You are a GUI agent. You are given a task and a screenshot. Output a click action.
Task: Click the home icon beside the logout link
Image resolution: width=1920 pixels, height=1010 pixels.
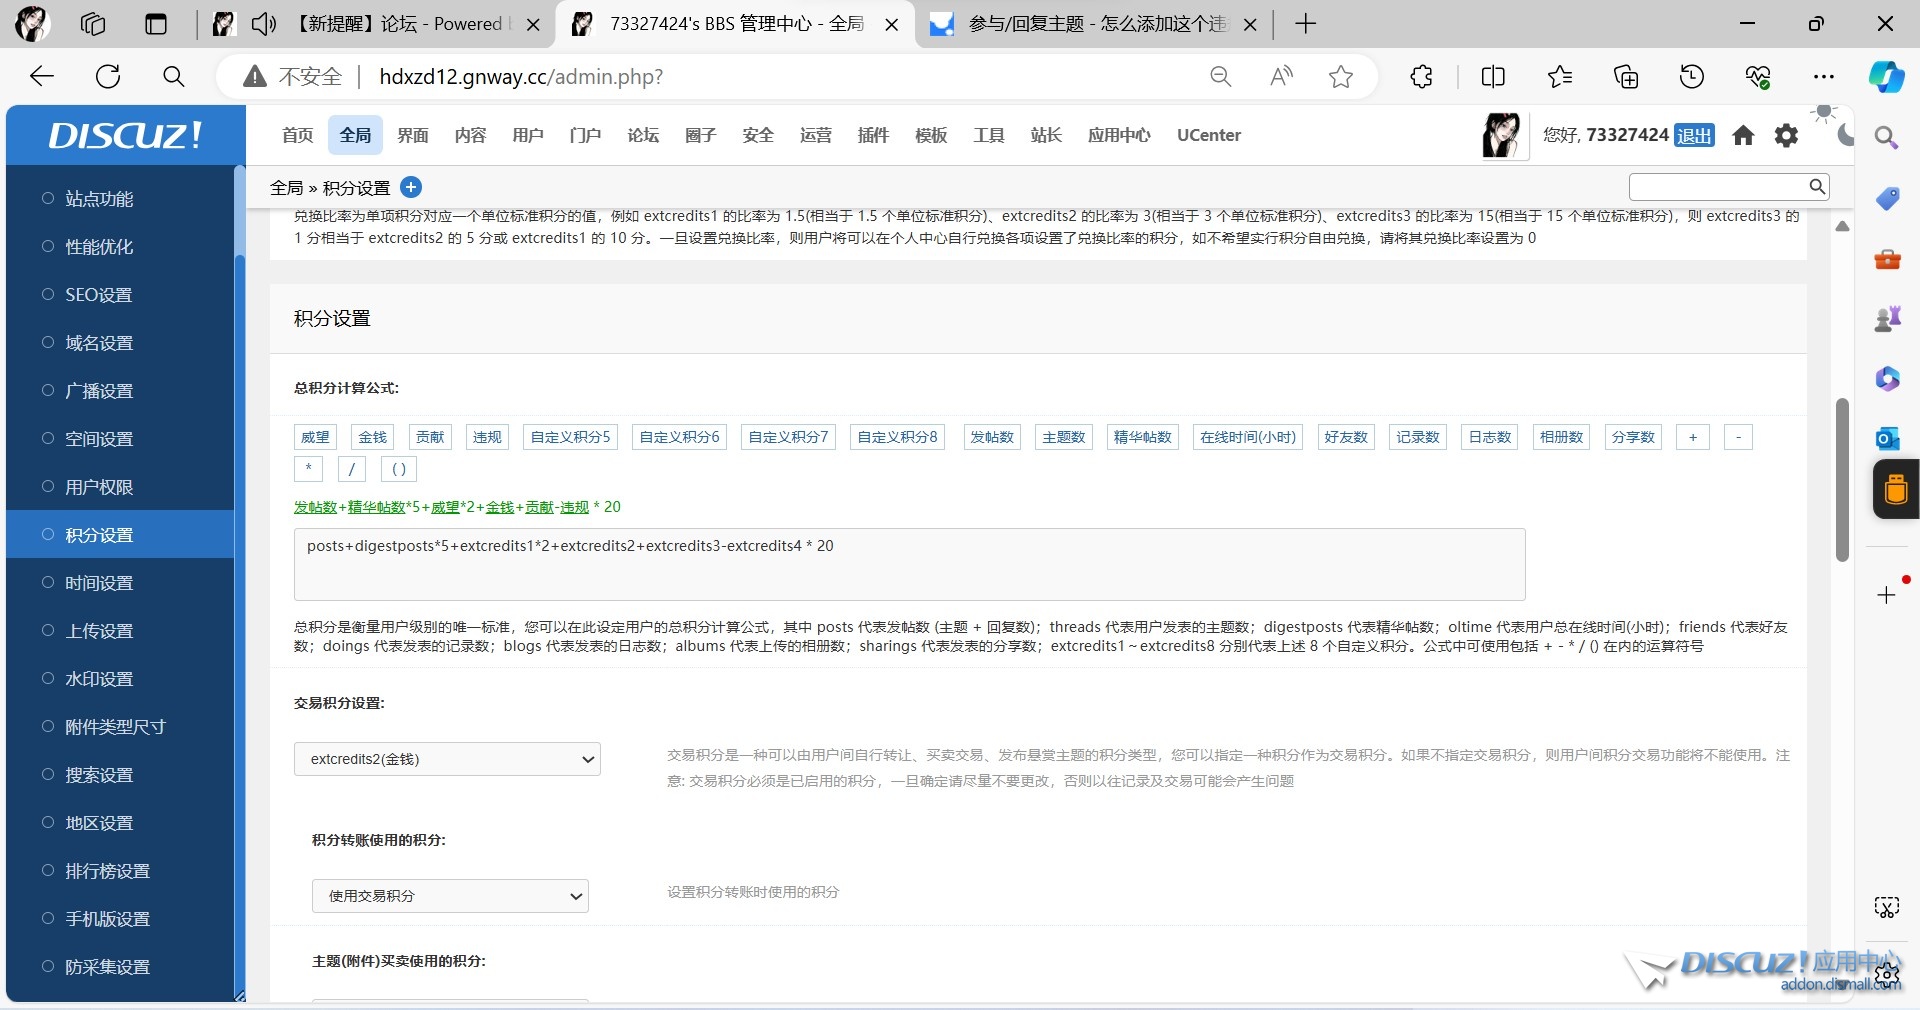pyautogui.click(x=1743, y=135)
